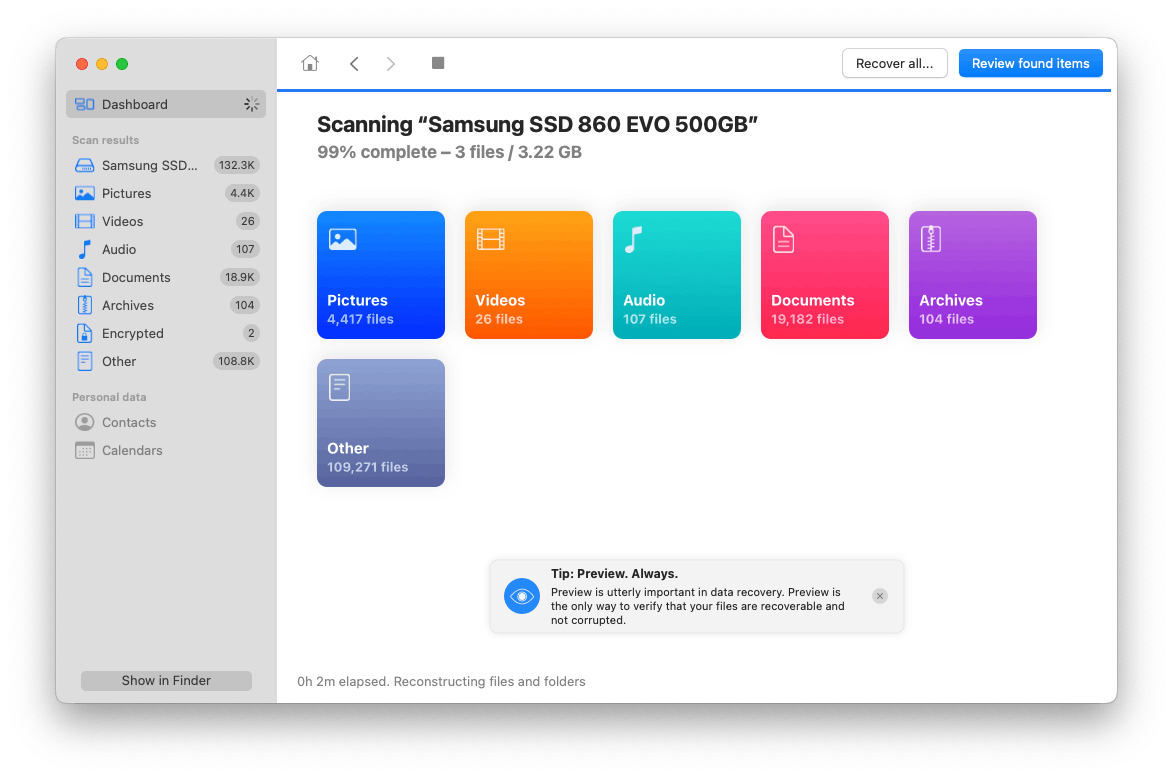Open the pink Documents 19,182 files tile
Screen dimensions: 1173x777
click(x=825, y=275)
